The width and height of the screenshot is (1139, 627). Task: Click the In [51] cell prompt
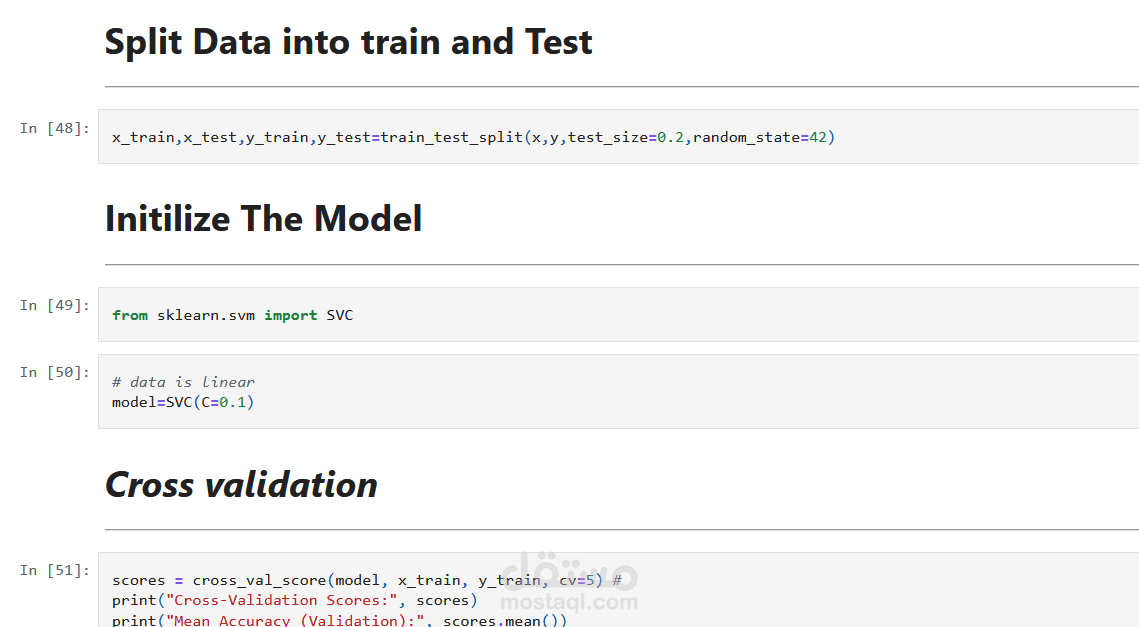(54, 571)
